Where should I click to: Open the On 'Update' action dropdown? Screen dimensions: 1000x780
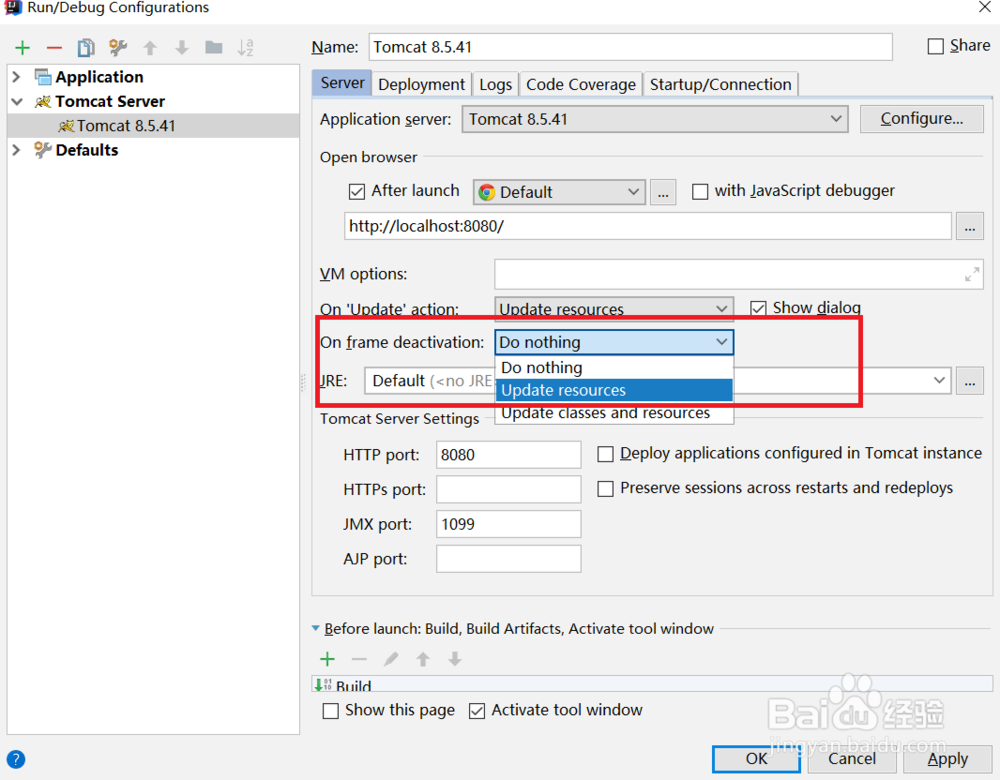[x=614, y=309]
